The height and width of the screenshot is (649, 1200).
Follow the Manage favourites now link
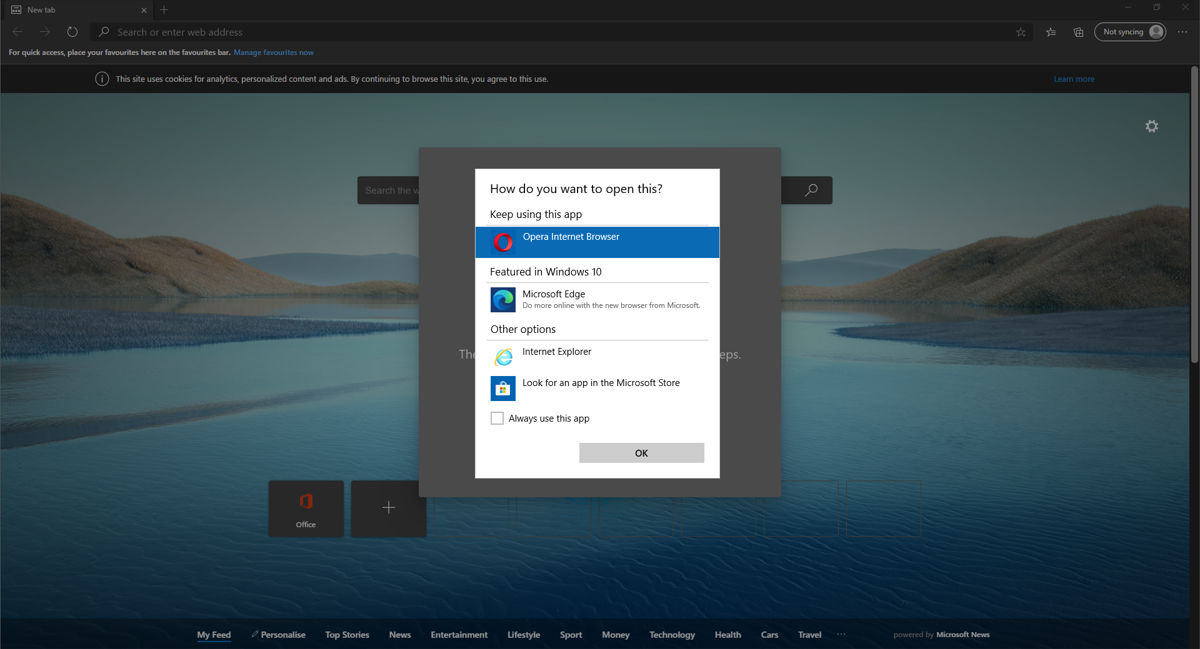click(273, 52)
